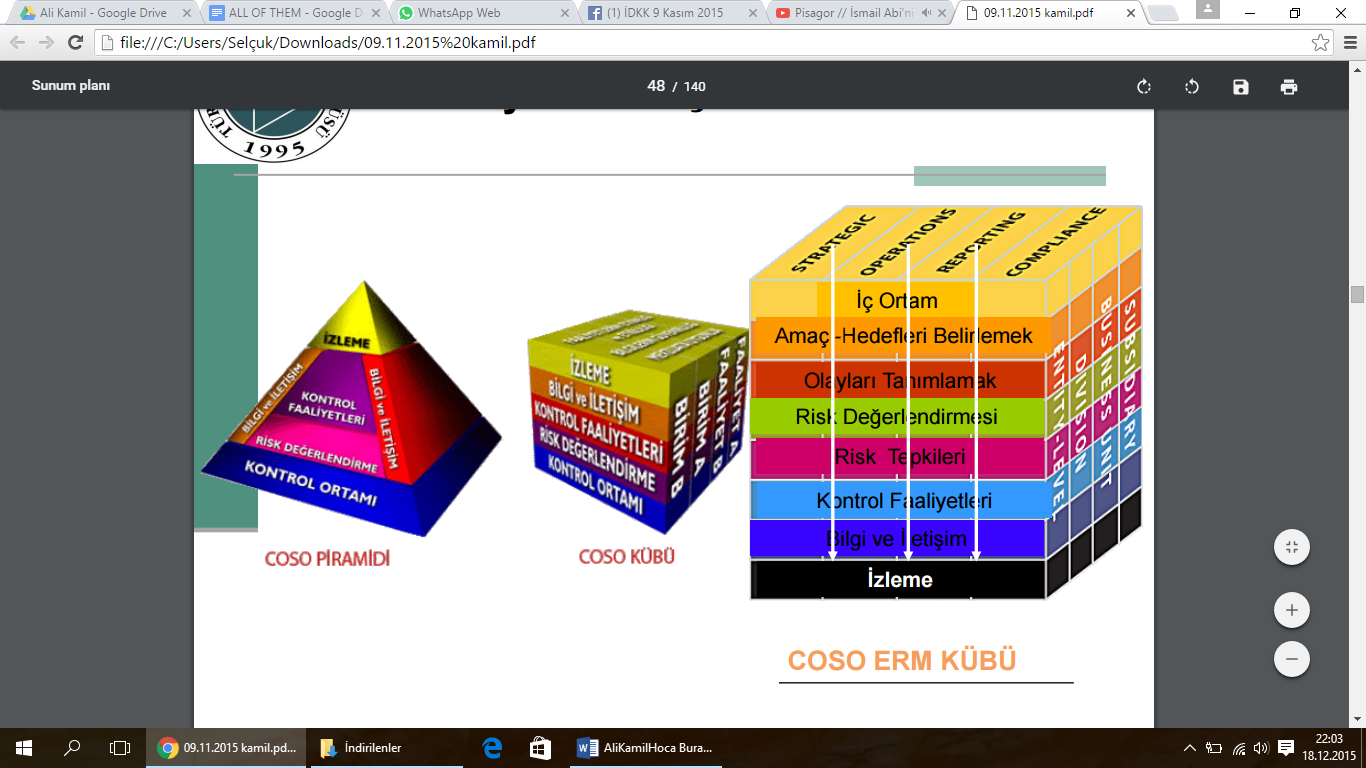The height and width of the screenshot is (768, 1366).
Task: Open volume control in system tray
Action: [x=1261, y=747]
